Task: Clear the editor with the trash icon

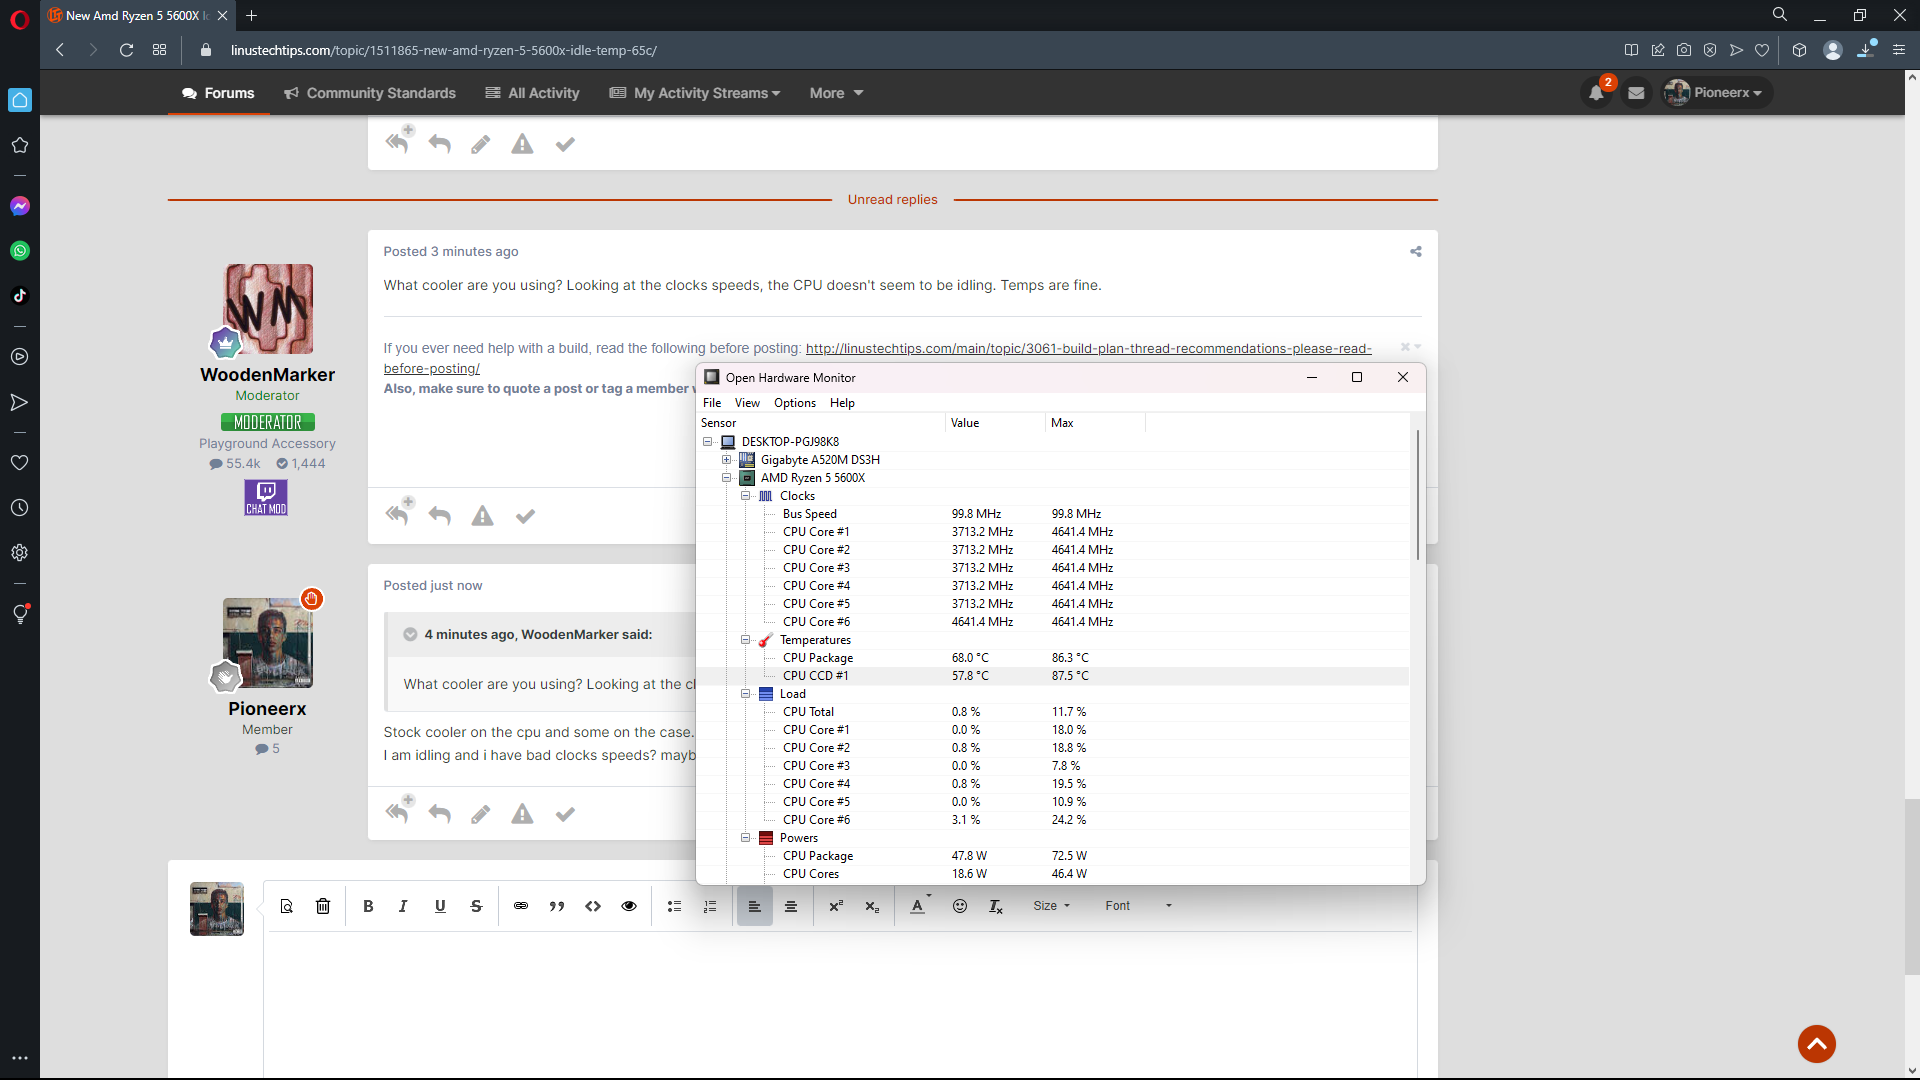Action: pyautogui.click(x=323, y=906)
